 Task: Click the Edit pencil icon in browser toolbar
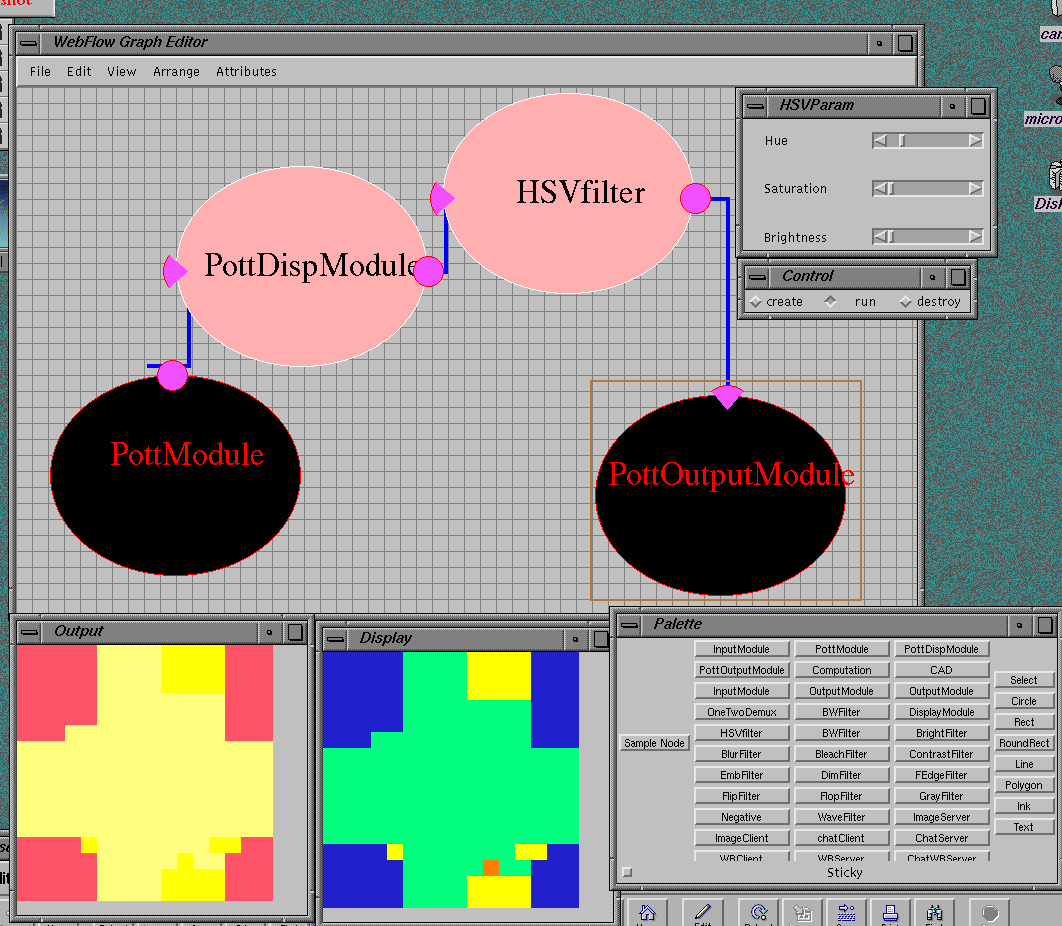pos(702,912)
